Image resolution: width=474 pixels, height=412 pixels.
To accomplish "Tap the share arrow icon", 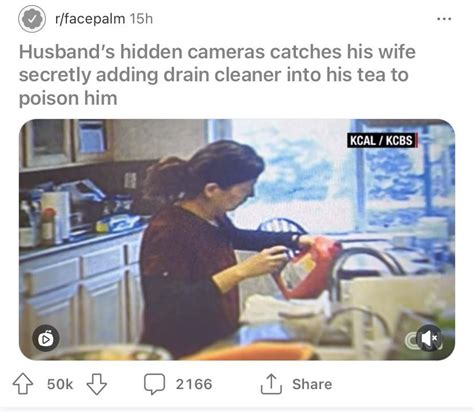I will (x=271, y=384).
